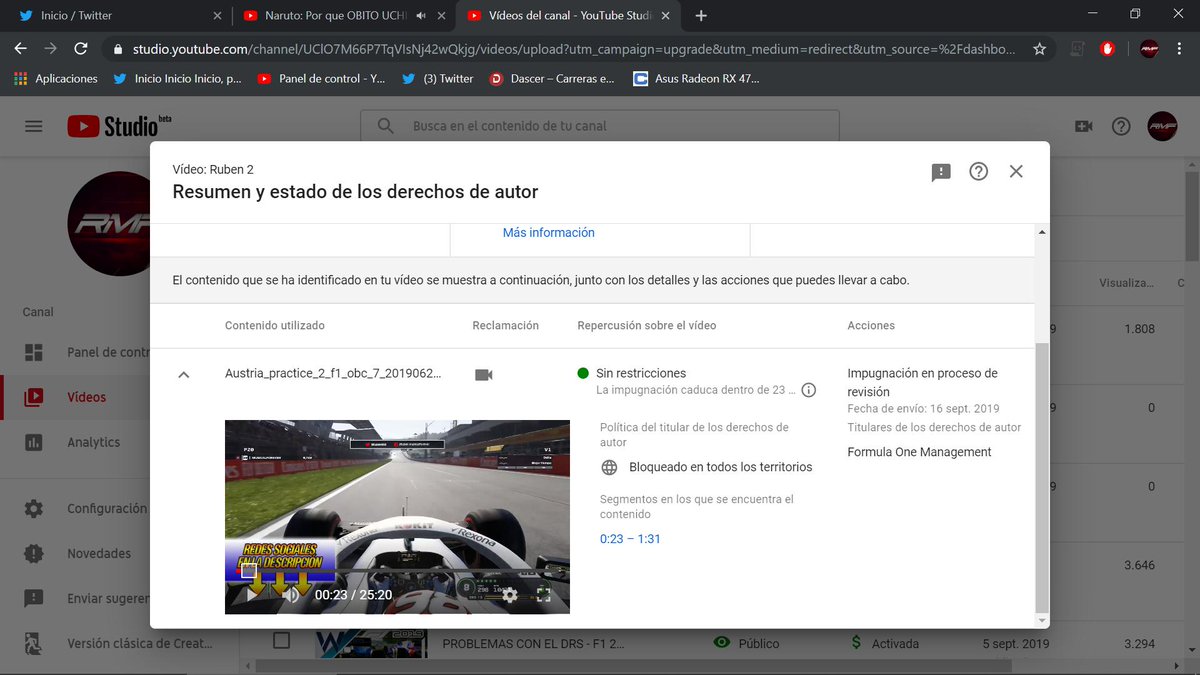Open Dascer – Carreras bookmark
The image size is (1200, 675).
(x=552, y=78)
